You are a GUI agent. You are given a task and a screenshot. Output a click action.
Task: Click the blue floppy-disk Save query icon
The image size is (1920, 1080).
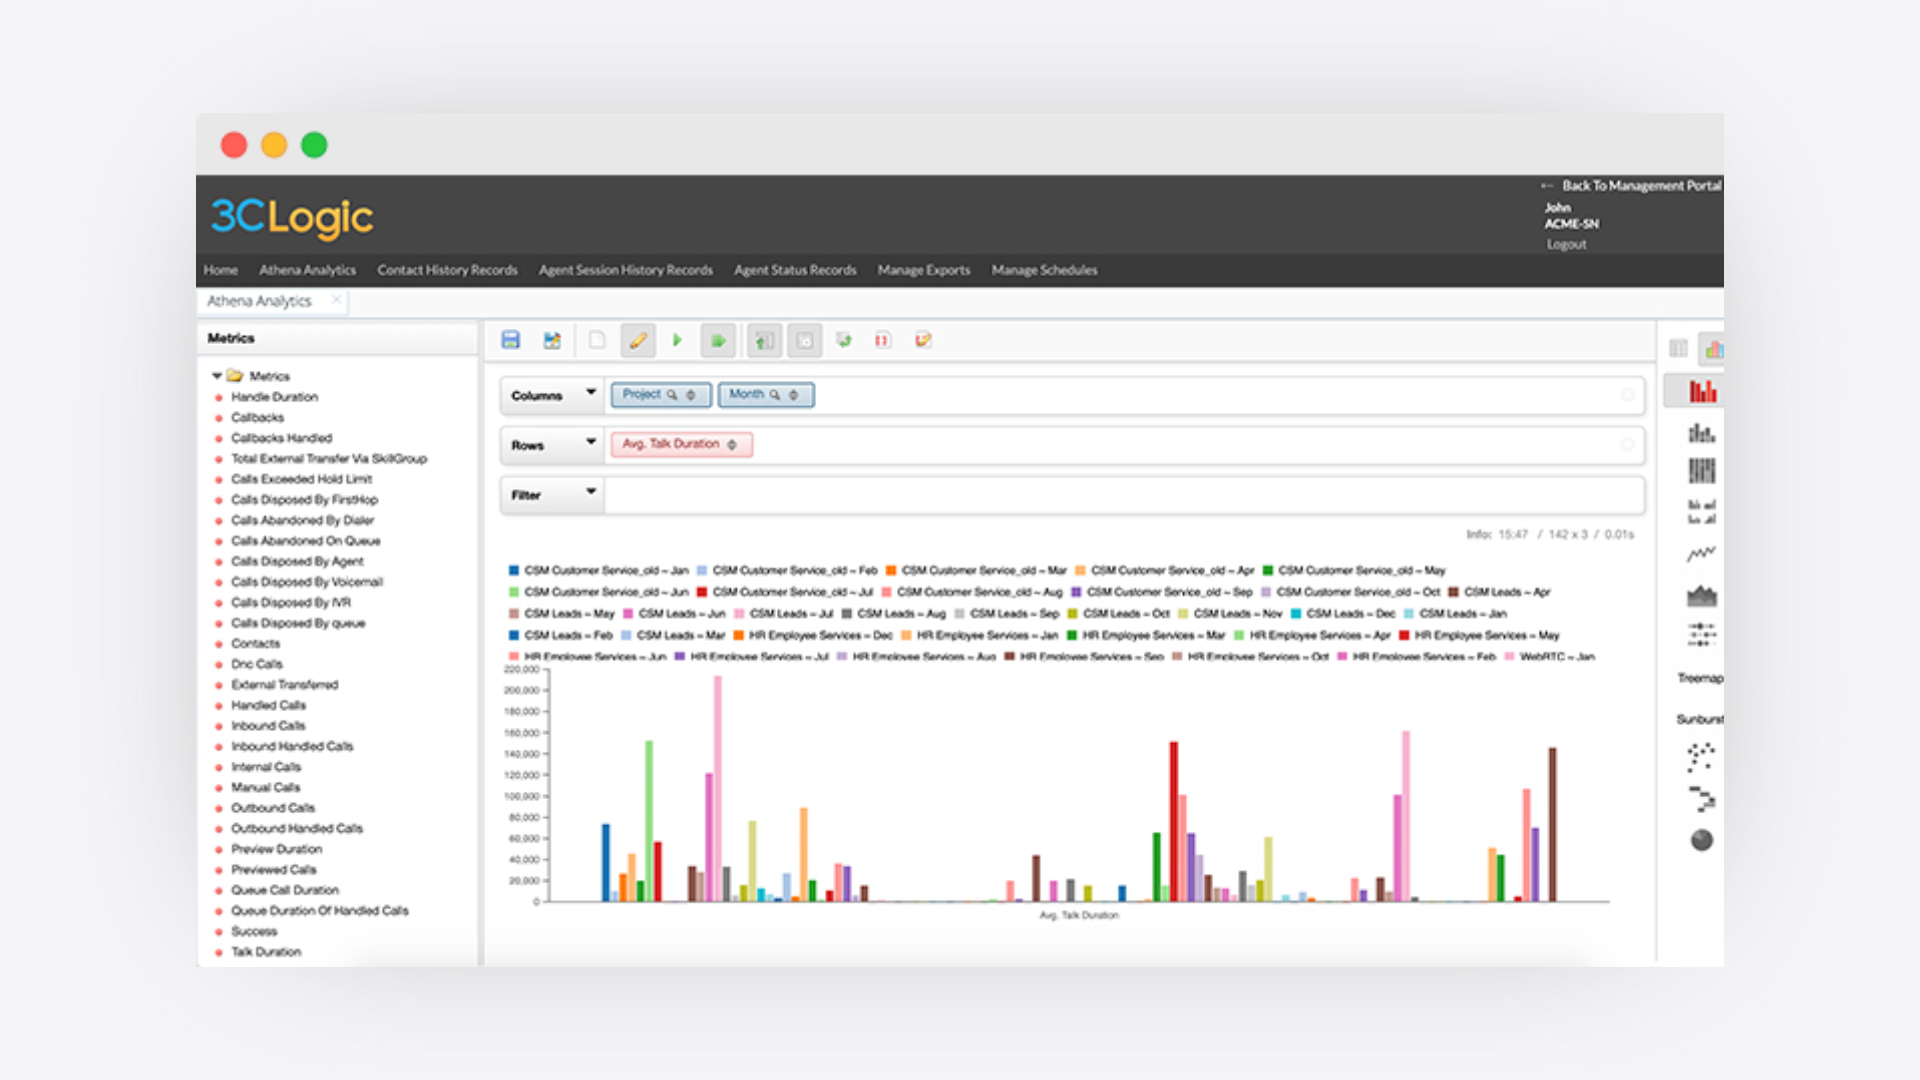[x=510, y=340]
